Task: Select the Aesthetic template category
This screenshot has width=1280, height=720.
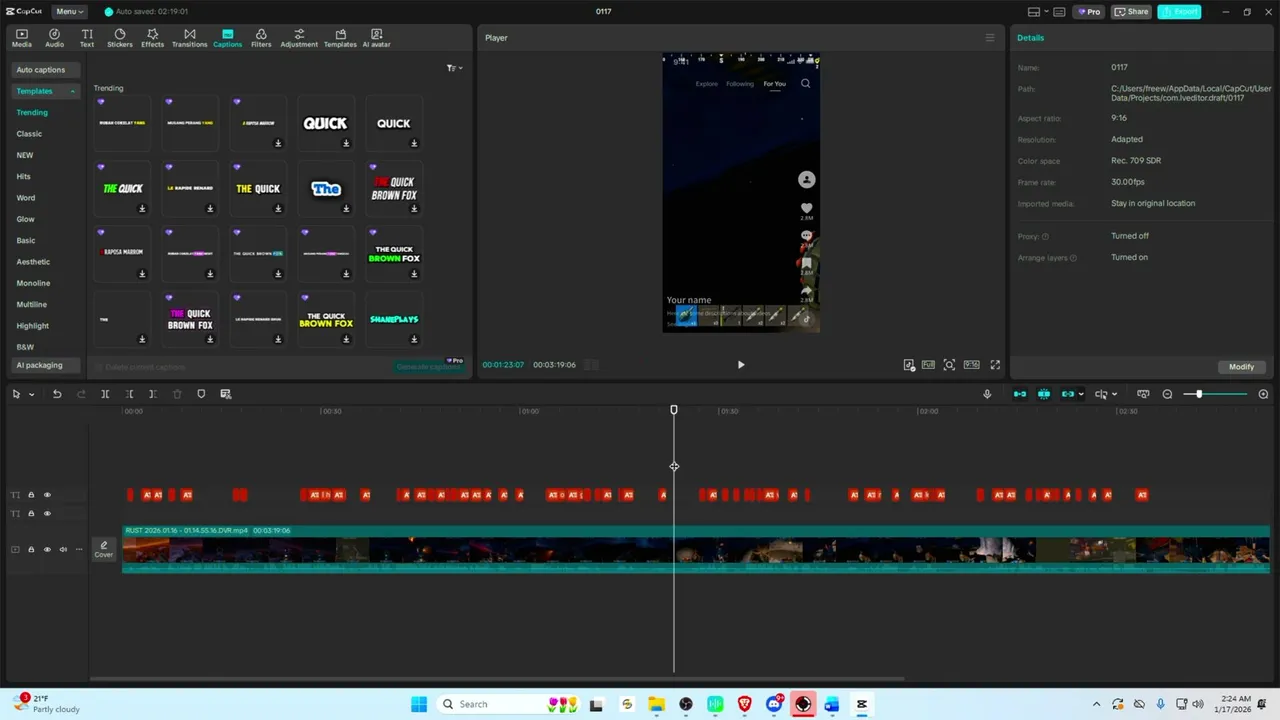Action: [x=33, y=262]
